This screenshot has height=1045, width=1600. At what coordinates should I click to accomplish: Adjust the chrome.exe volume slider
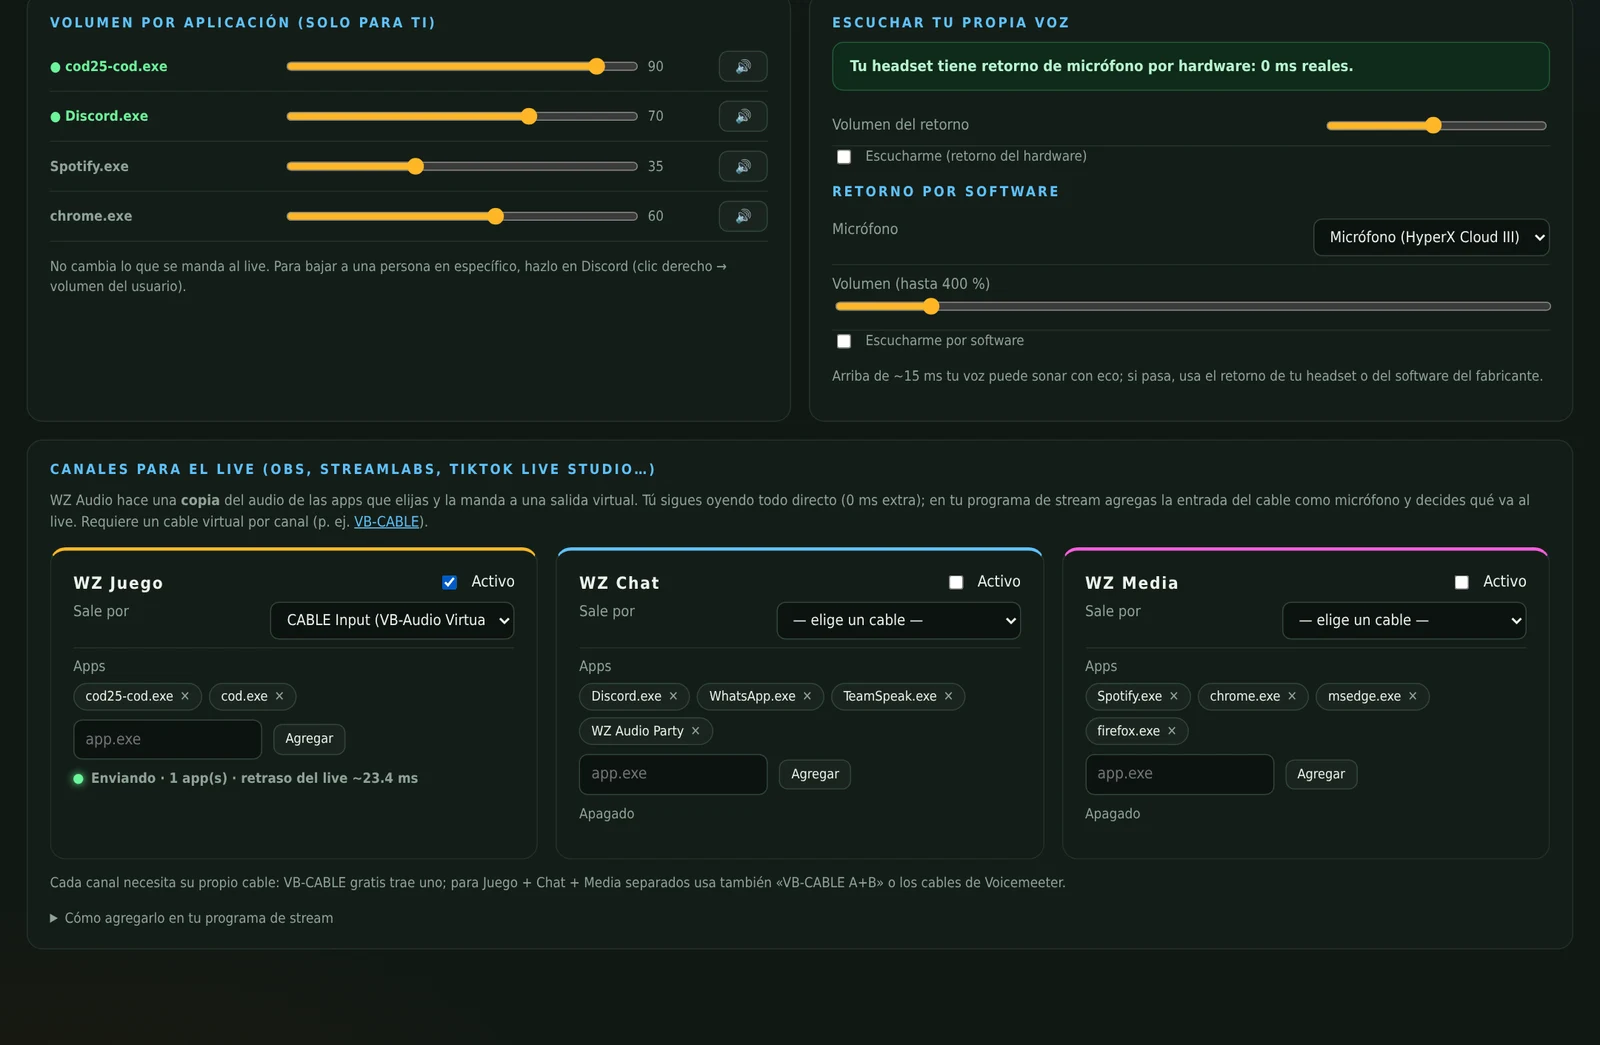(x=462, y=216)
